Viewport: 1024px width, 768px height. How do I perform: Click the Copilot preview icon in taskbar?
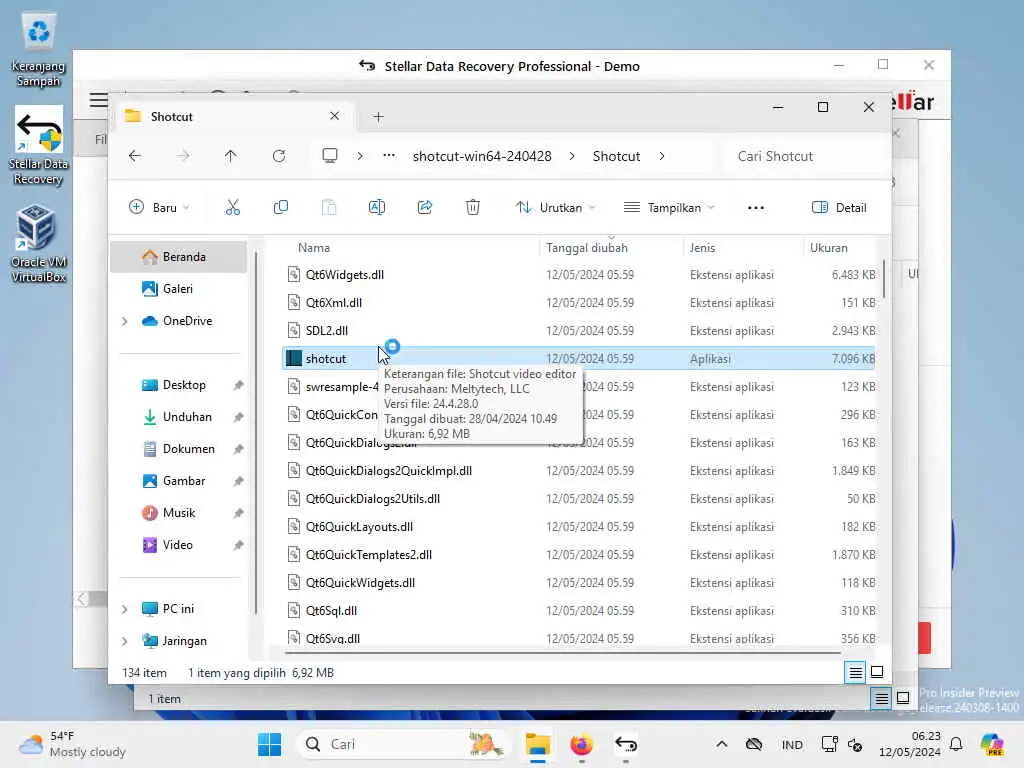(992, 744)
